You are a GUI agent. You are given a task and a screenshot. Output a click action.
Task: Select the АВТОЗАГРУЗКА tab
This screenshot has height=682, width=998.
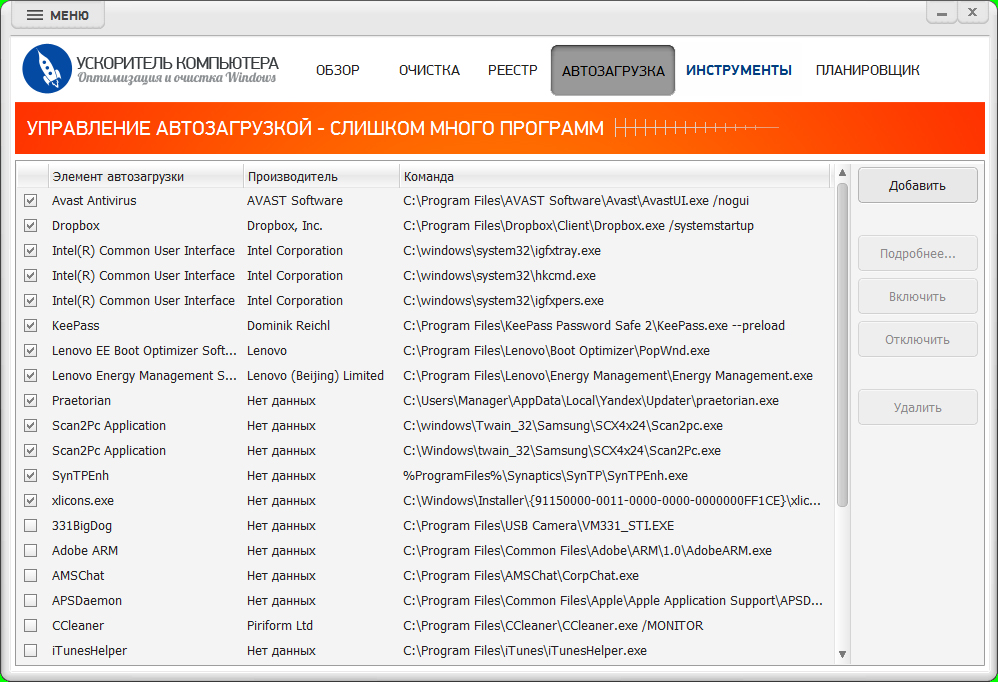[613, 71]
